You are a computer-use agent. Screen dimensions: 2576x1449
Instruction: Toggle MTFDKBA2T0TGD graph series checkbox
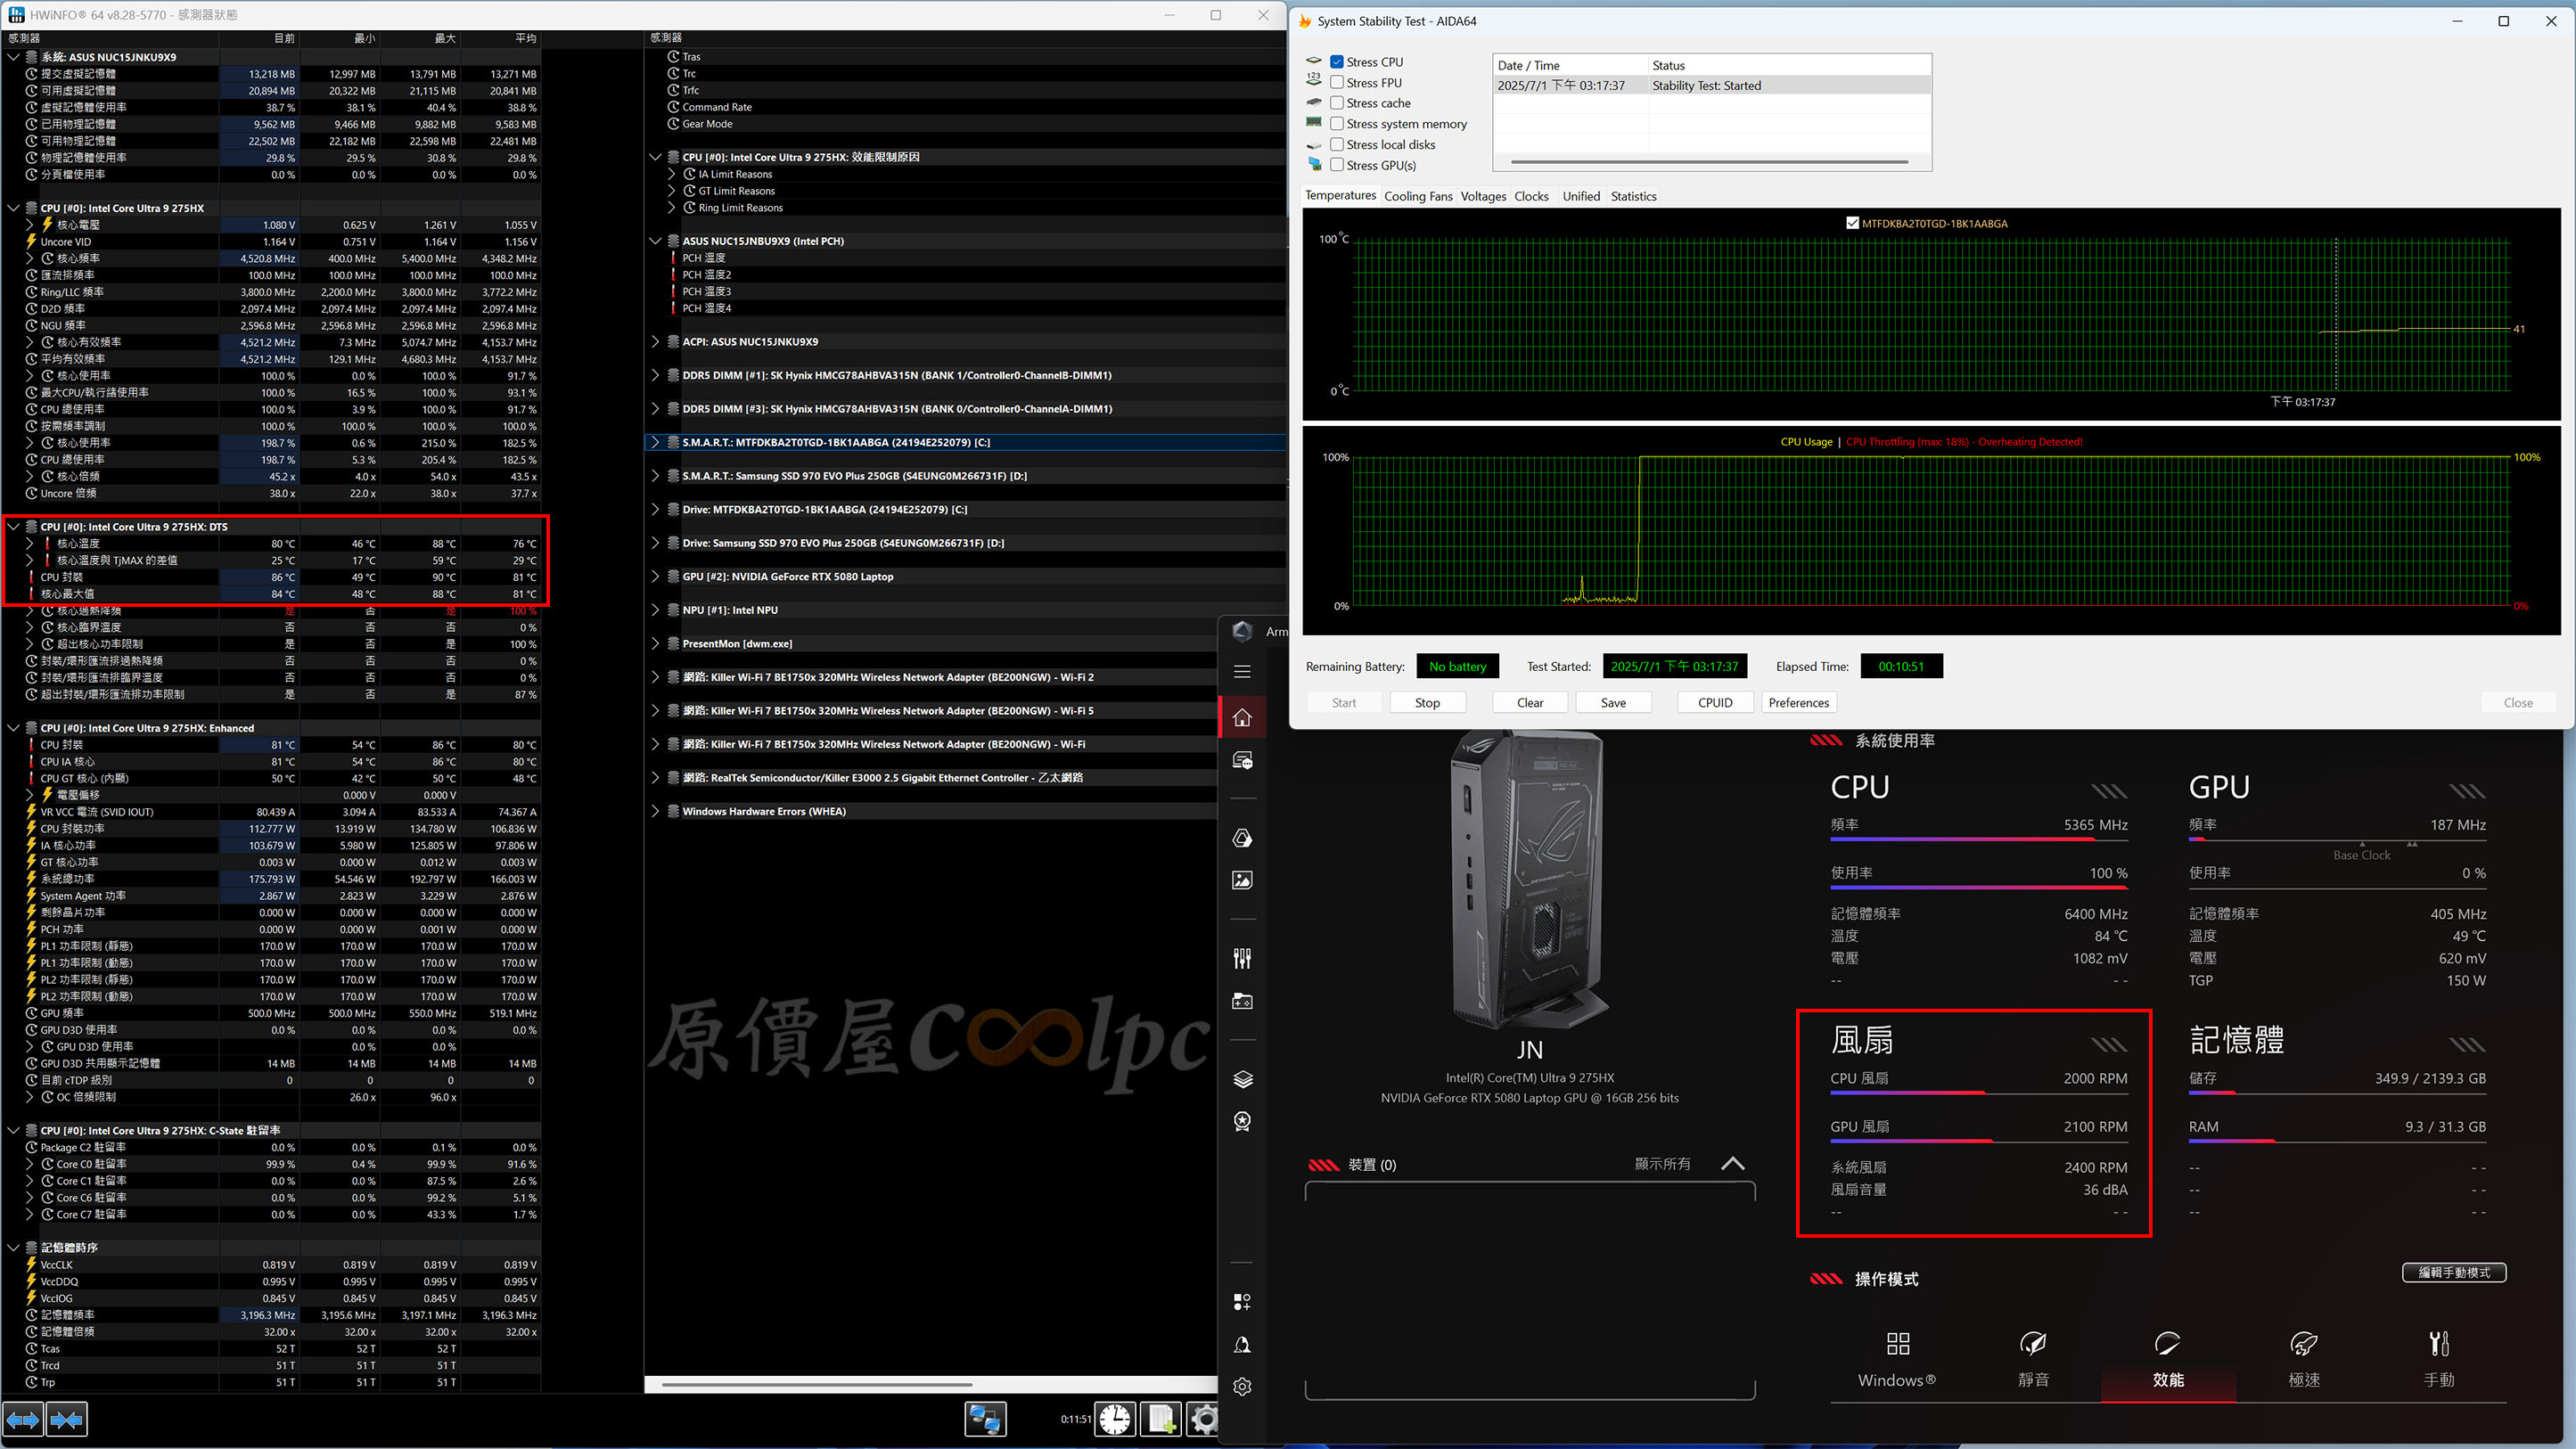tap(1852, 224)
